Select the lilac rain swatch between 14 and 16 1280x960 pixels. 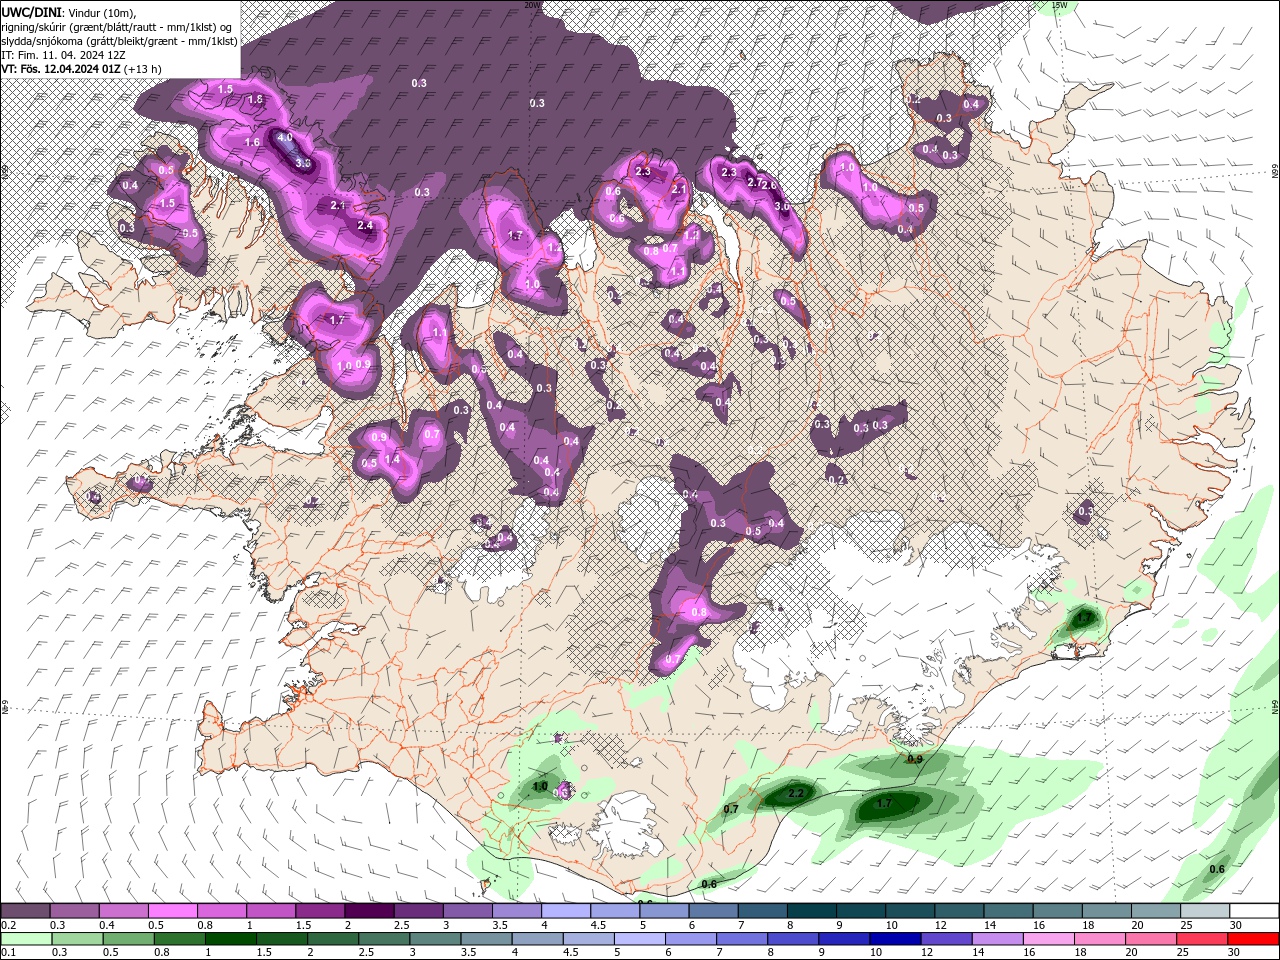[997, 939]
